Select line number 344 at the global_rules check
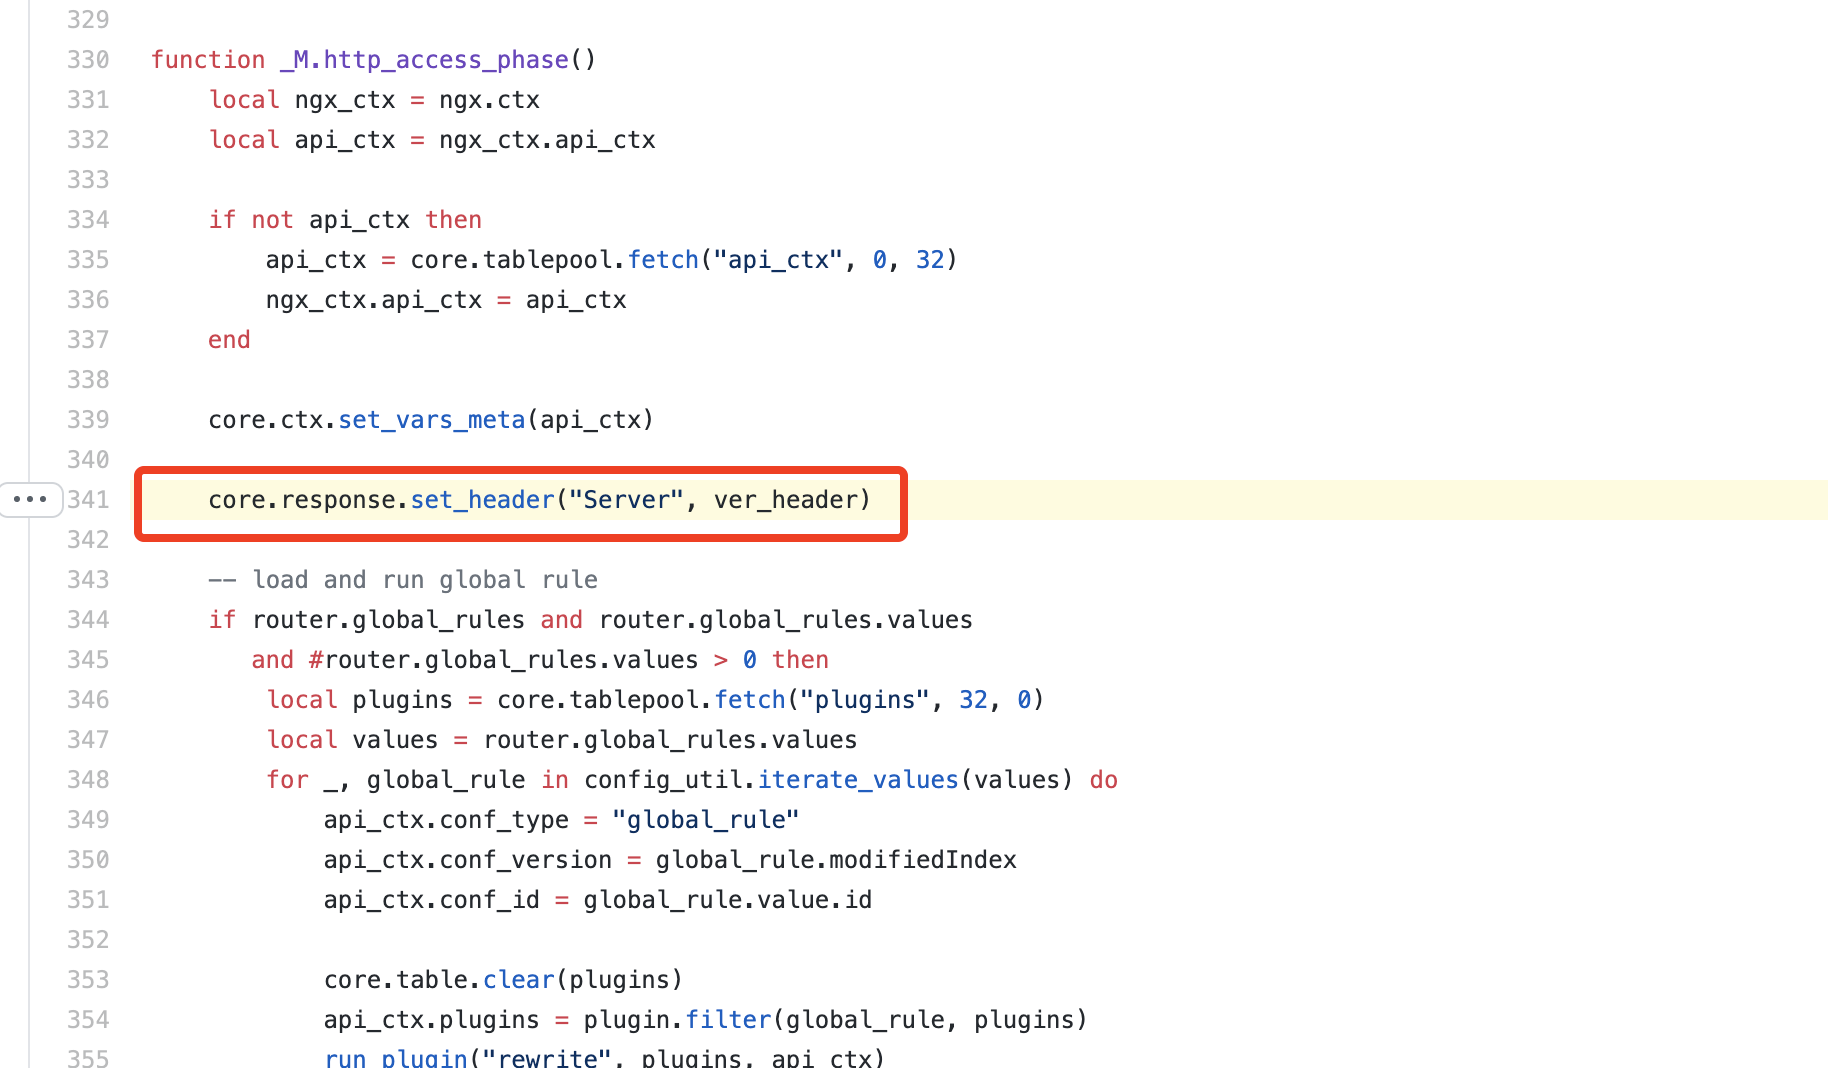This screenshot has height=1068, width=1828. click(x=88, y=619)
